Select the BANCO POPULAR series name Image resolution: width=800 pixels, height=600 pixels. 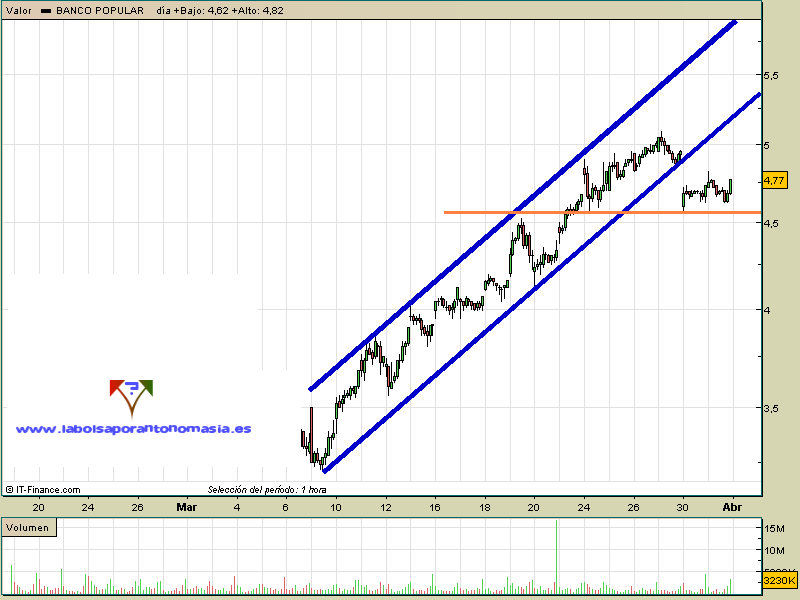99,10
